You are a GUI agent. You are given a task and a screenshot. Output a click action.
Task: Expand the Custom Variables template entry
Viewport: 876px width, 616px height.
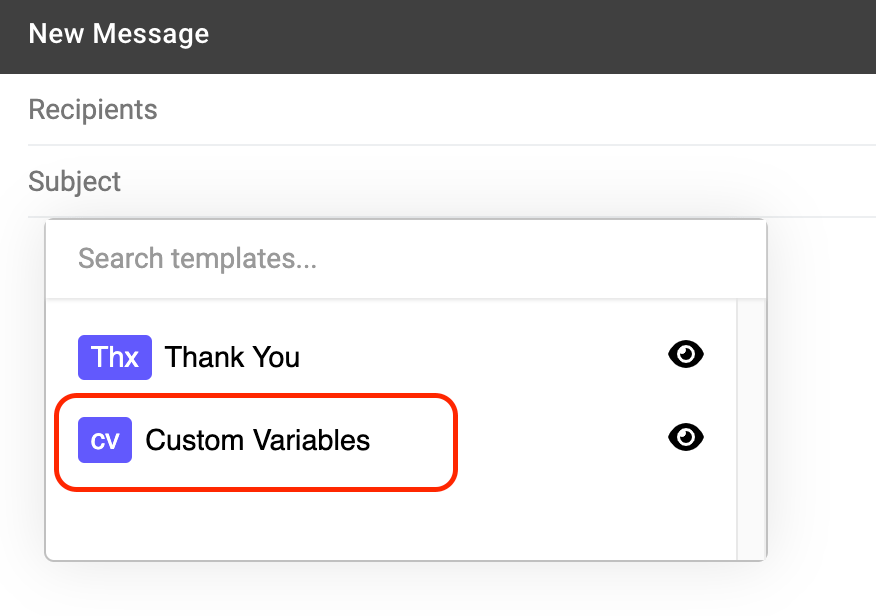[x=258, y=440]
